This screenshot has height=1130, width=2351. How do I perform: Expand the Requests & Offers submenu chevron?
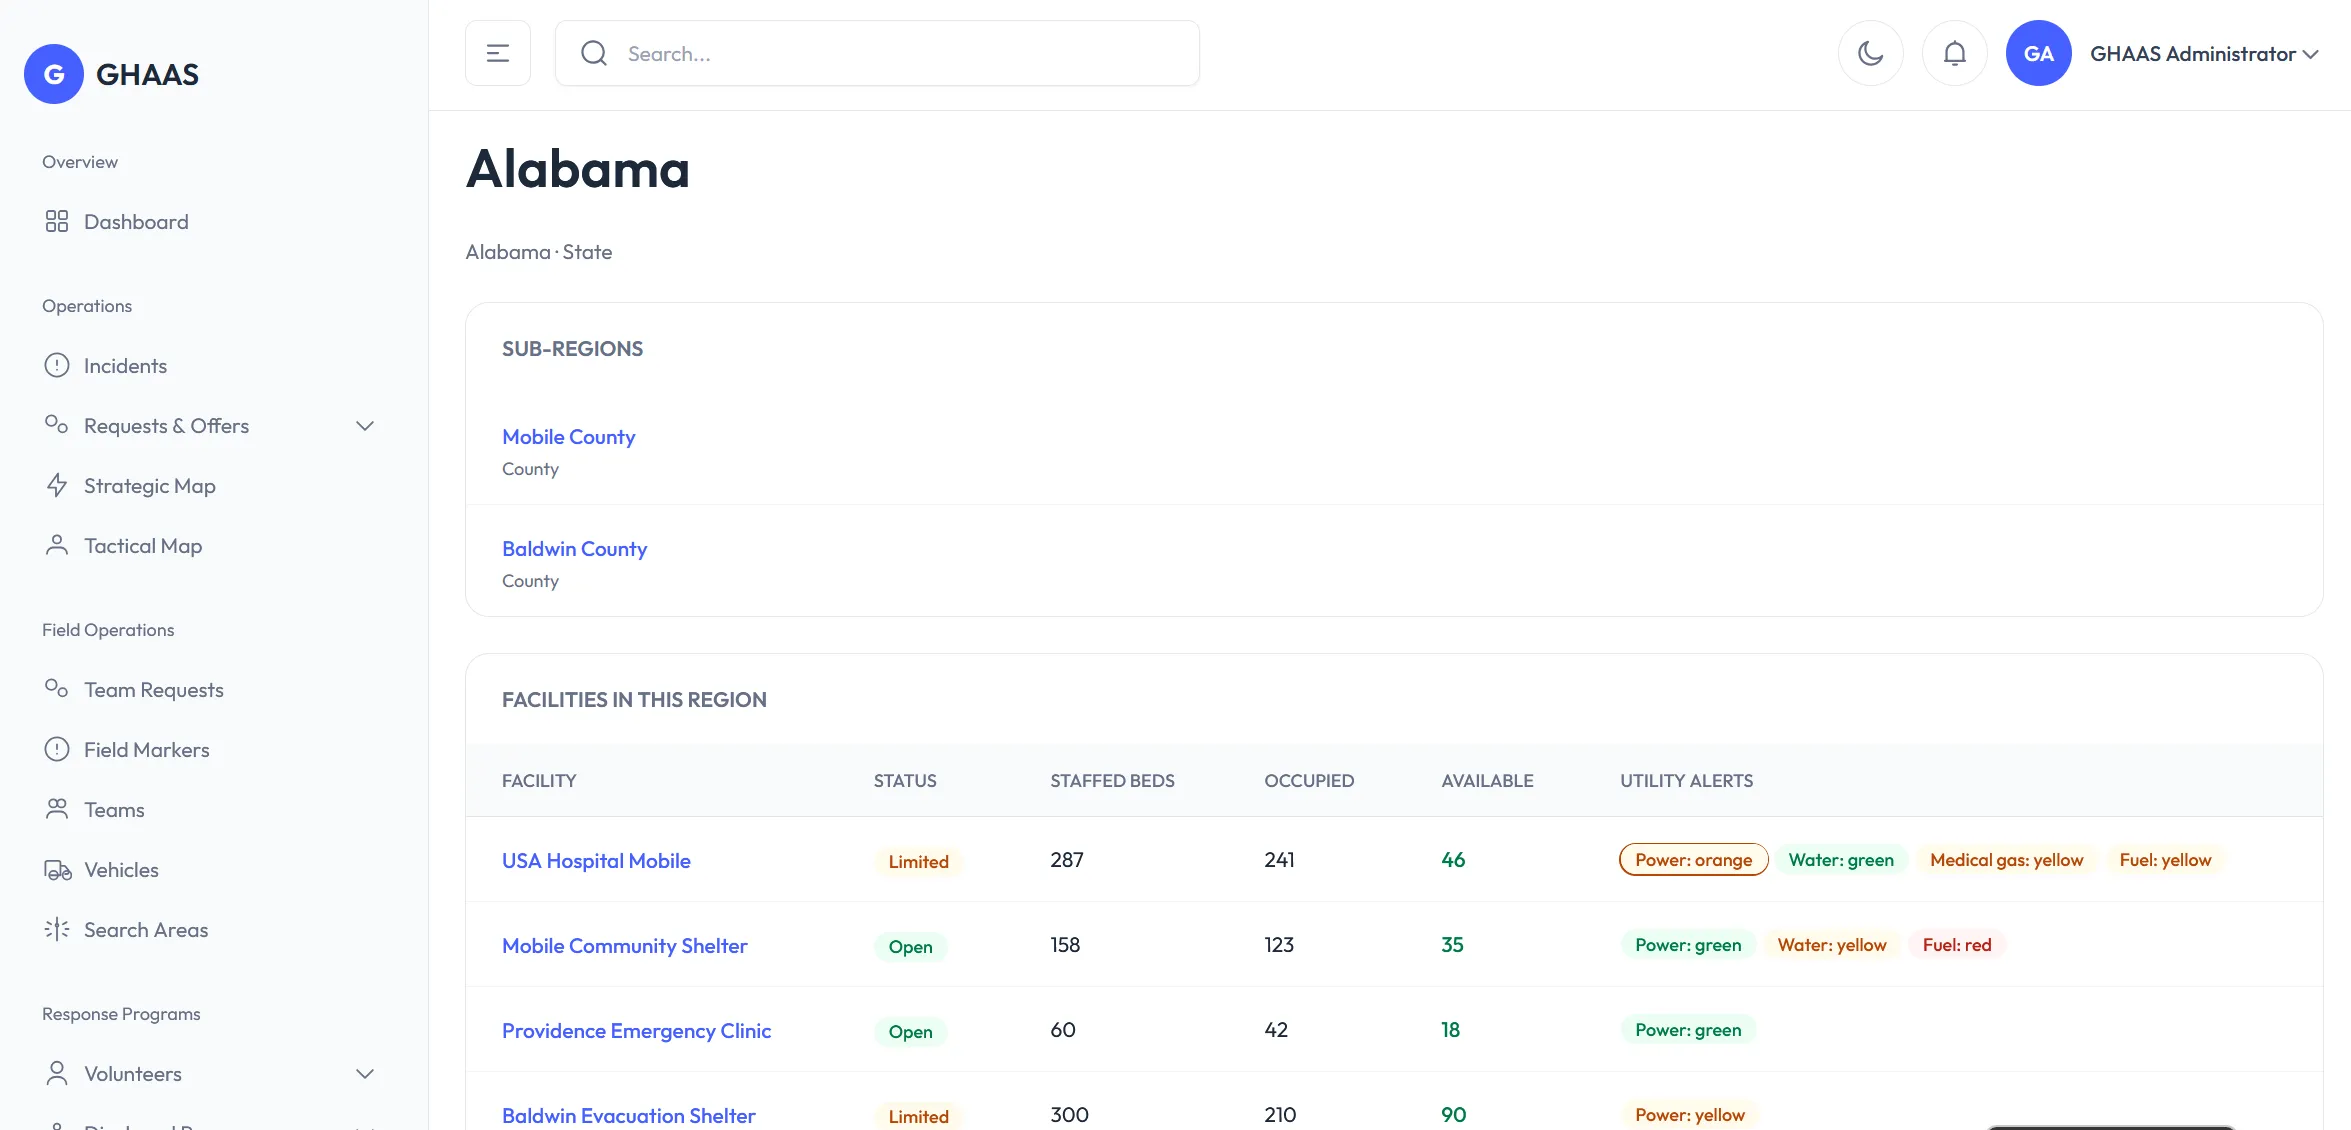pyautogui.click(x=365, y=426)
